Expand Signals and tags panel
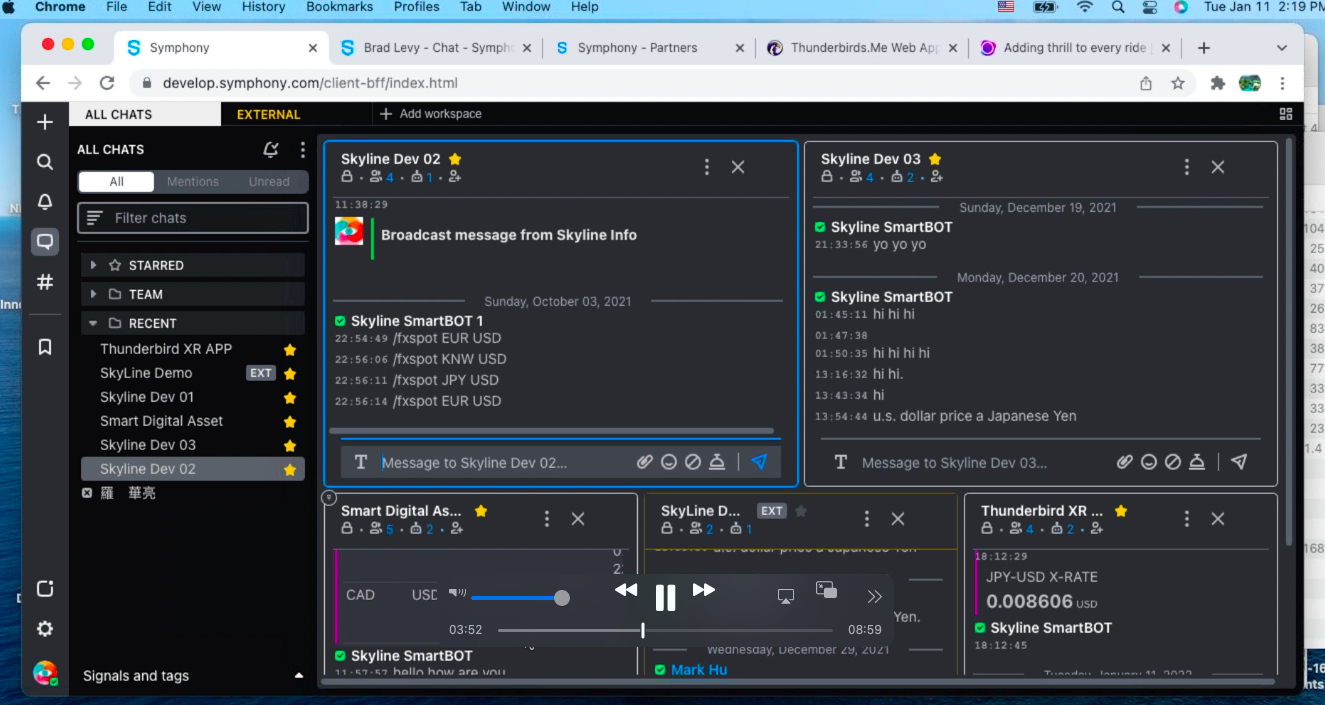The image size is (1325, 705). point(298,676)
